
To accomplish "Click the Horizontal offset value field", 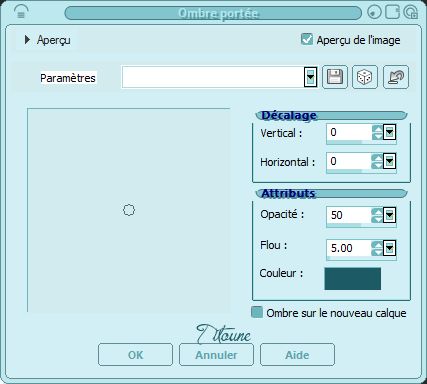I will pos(349,161).
